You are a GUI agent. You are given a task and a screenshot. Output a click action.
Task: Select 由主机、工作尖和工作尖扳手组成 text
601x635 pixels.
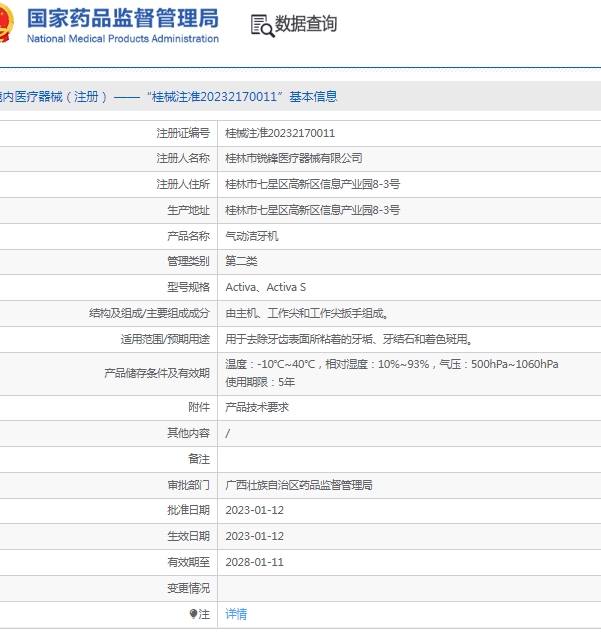tap(307, 313)
